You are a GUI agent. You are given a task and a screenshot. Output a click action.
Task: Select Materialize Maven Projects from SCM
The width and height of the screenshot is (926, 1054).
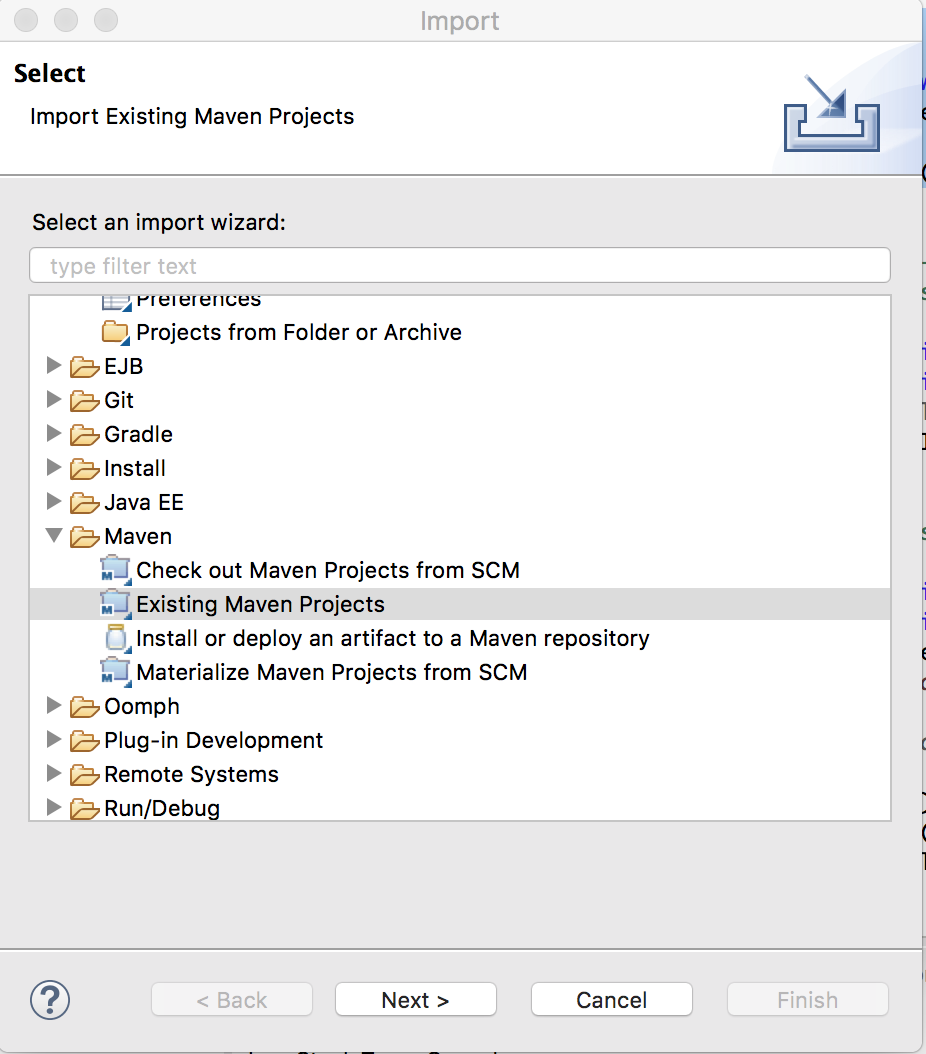[x=331, y=672]
